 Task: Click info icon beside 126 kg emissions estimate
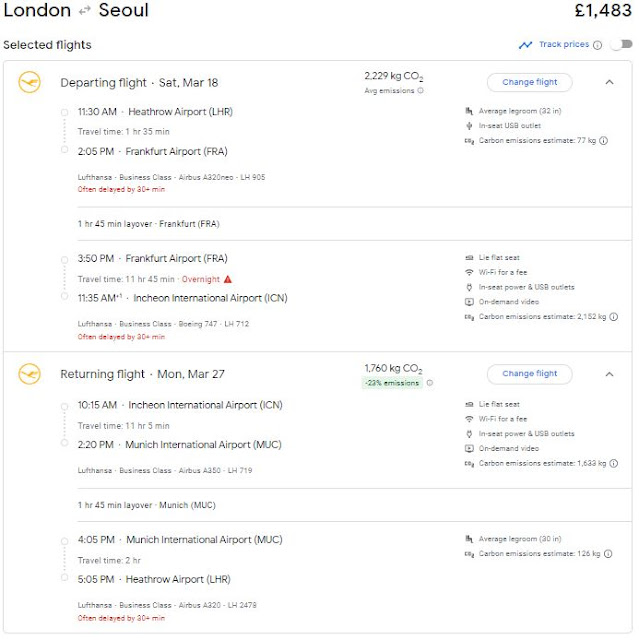(x=606, y=555)
